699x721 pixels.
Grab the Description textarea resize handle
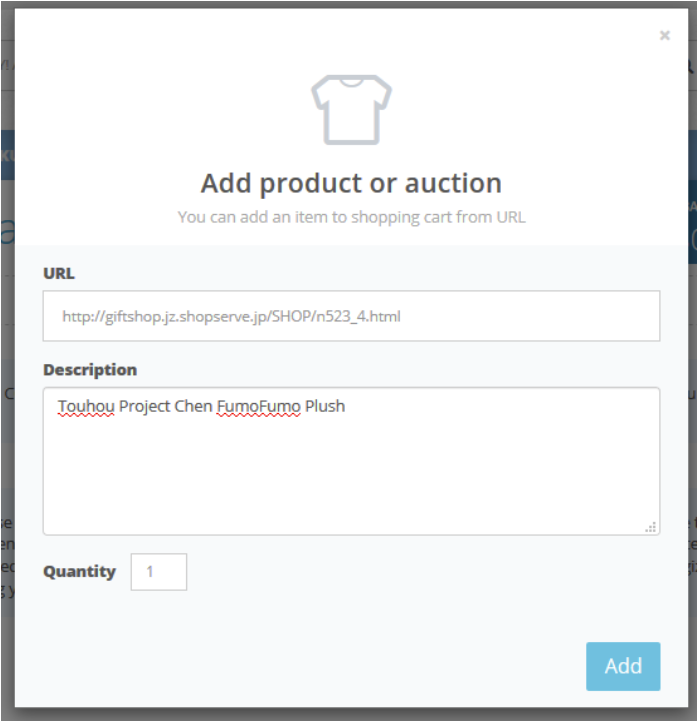pos(651,527)
